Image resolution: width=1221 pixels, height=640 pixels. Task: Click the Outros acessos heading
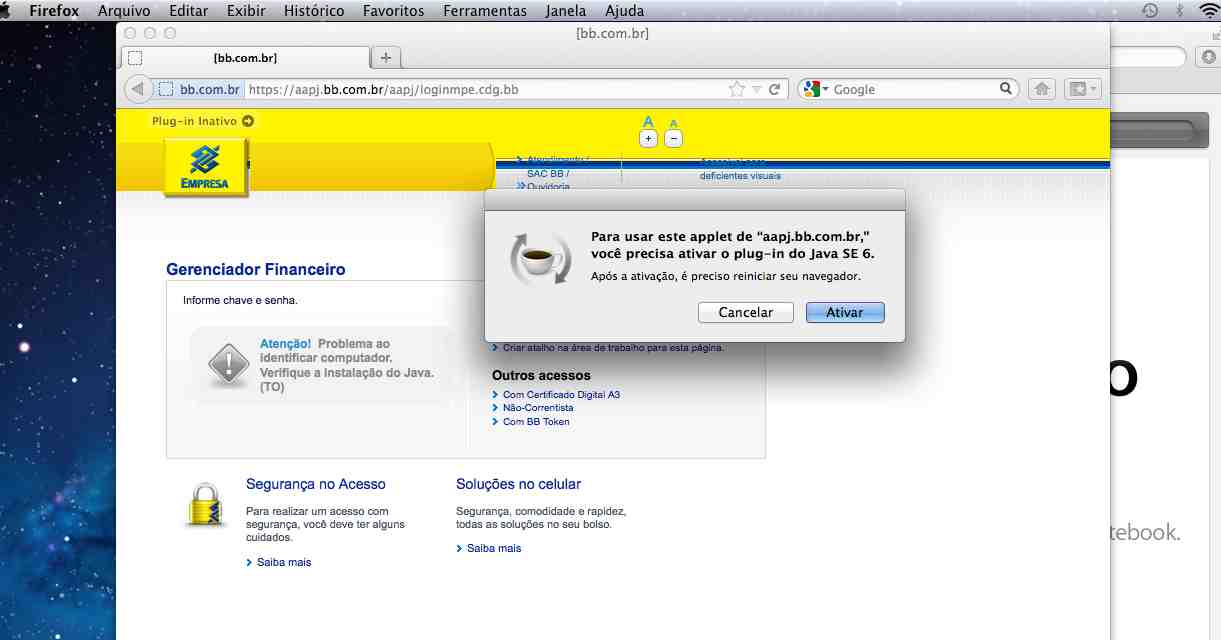541,376
